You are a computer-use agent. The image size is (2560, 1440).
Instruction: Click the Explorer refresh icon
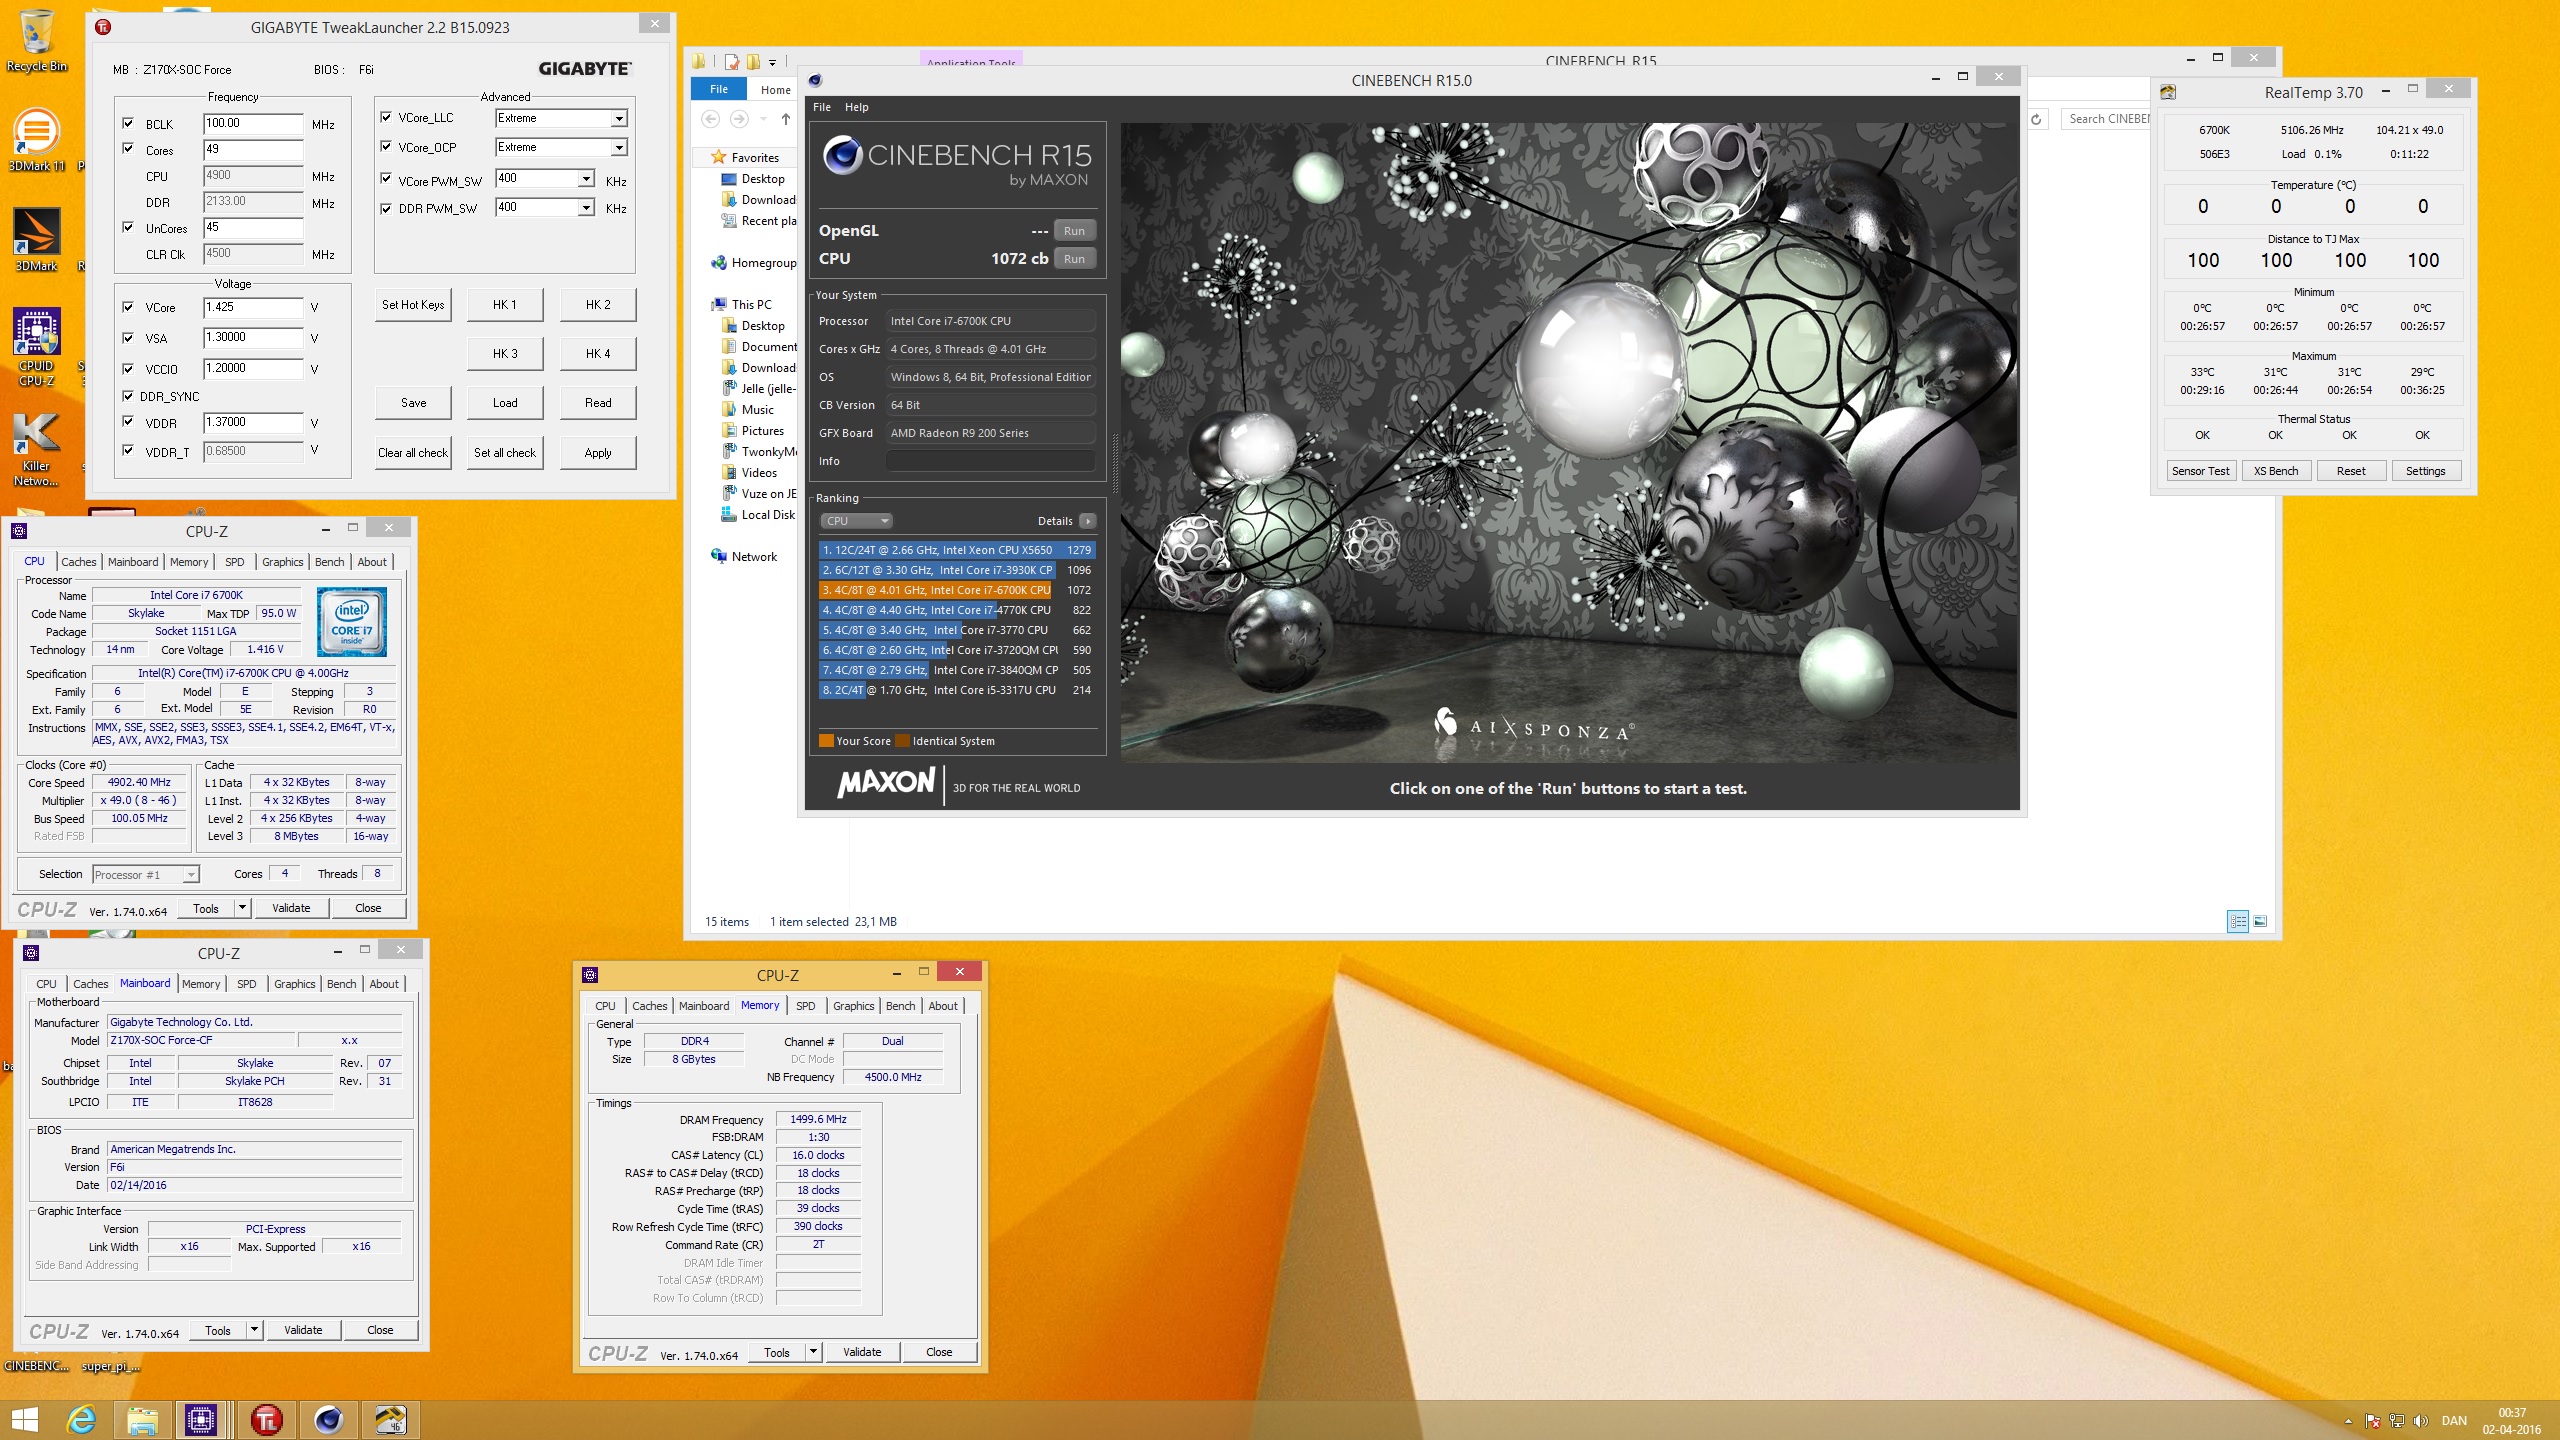pos(2036,119)
